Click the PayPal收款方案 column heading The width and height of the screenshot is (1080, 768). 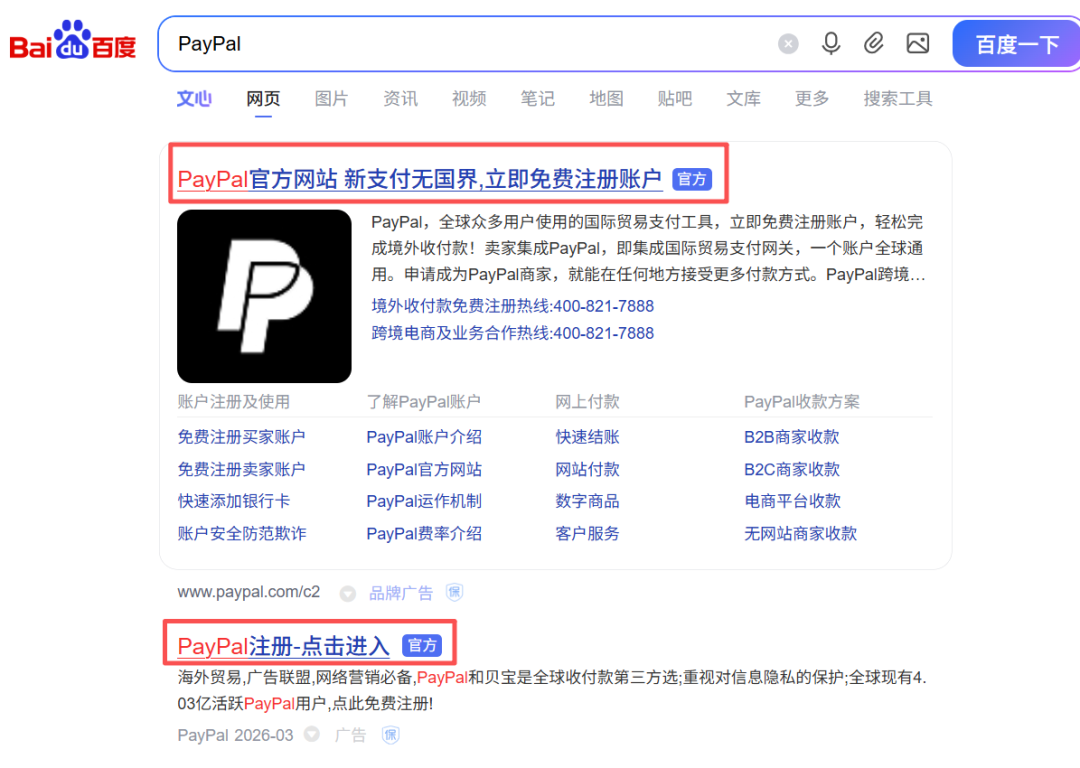pyautogui.click(x=802, y=402)
